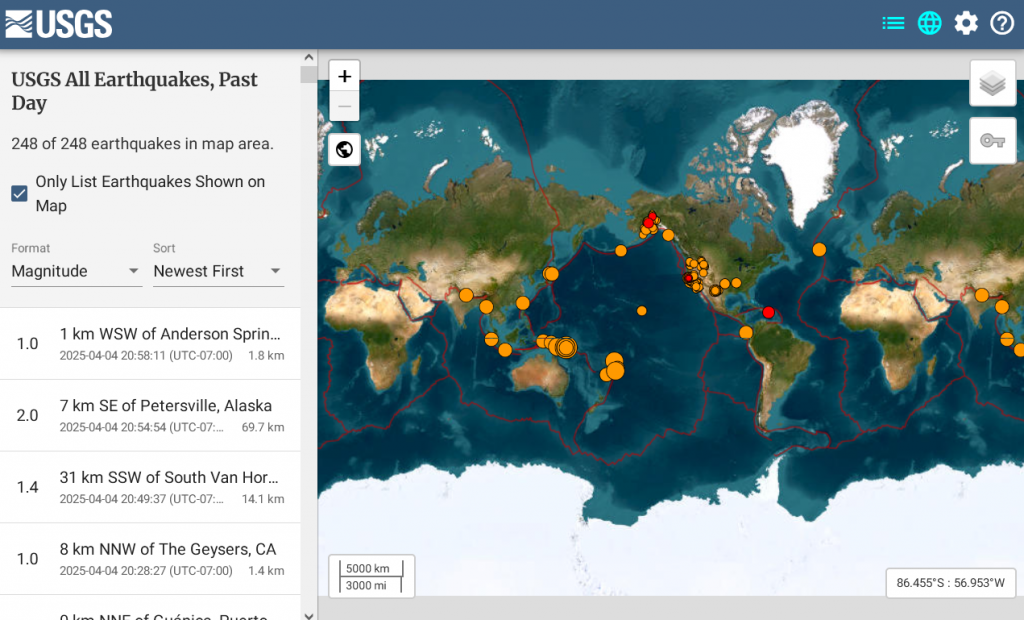
Task: Click the orange earthquake marker in mid-Atlantic
Action: pyautogui.click(x=819, y=250)
